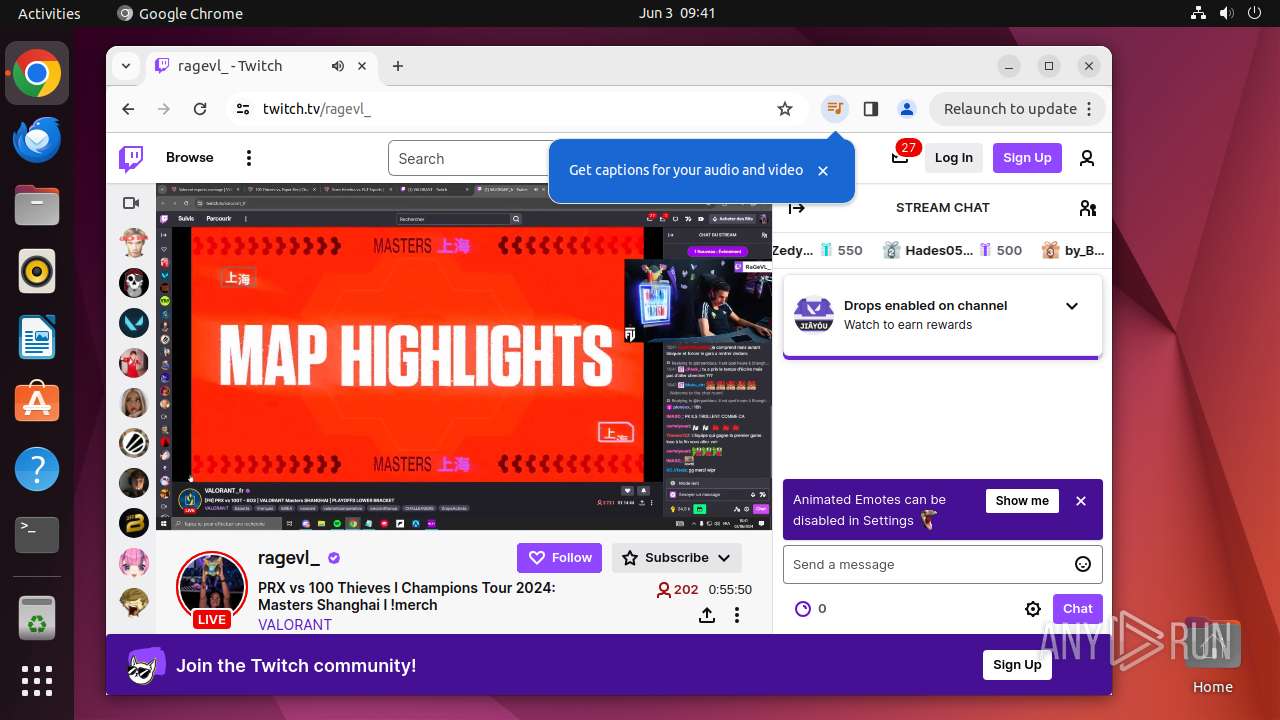
Task: Open the system volume indicator
Action: tap(1227, 13)
